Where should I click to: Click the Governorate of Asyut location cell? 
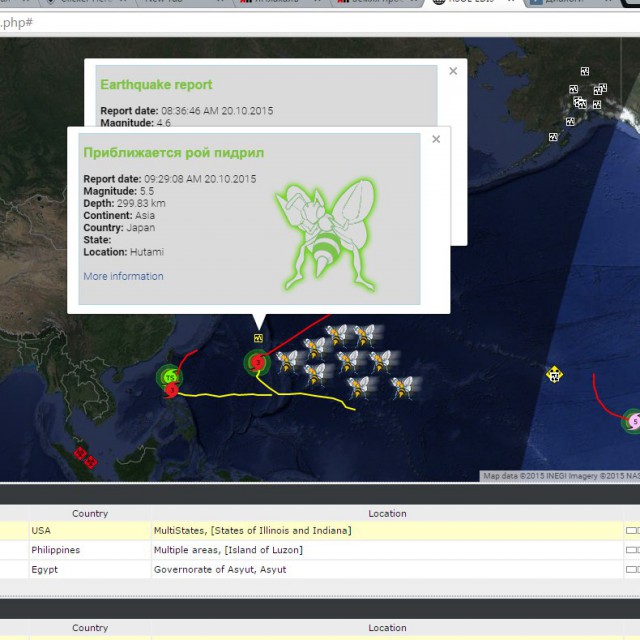(x=387, y=570)
